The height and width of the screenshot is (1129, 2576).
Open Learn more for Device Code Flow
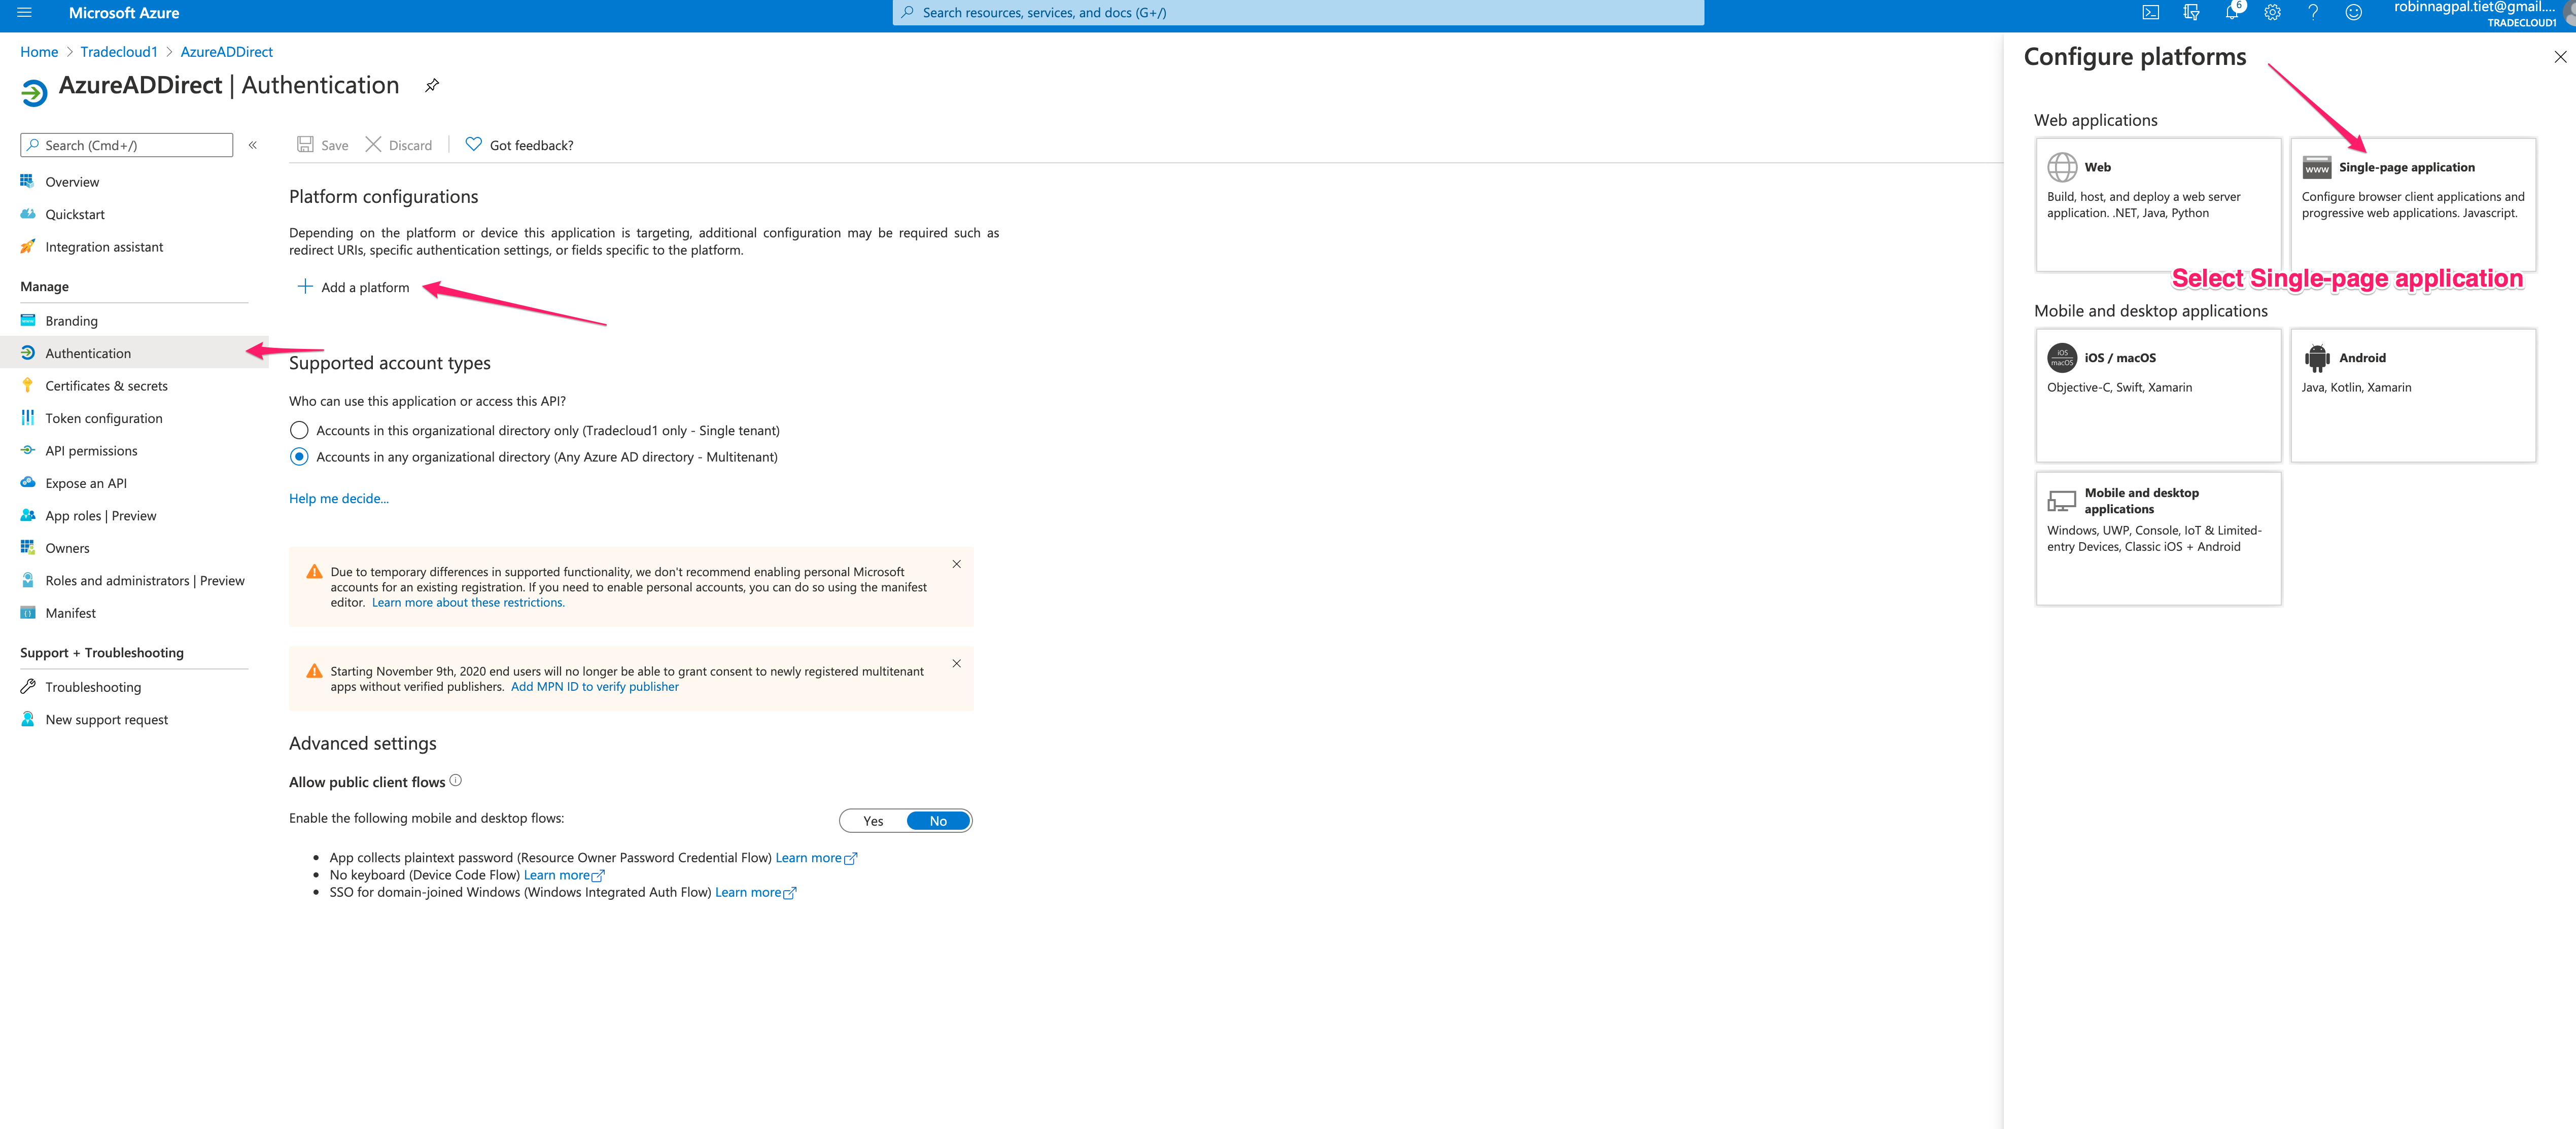coord(564,876)
